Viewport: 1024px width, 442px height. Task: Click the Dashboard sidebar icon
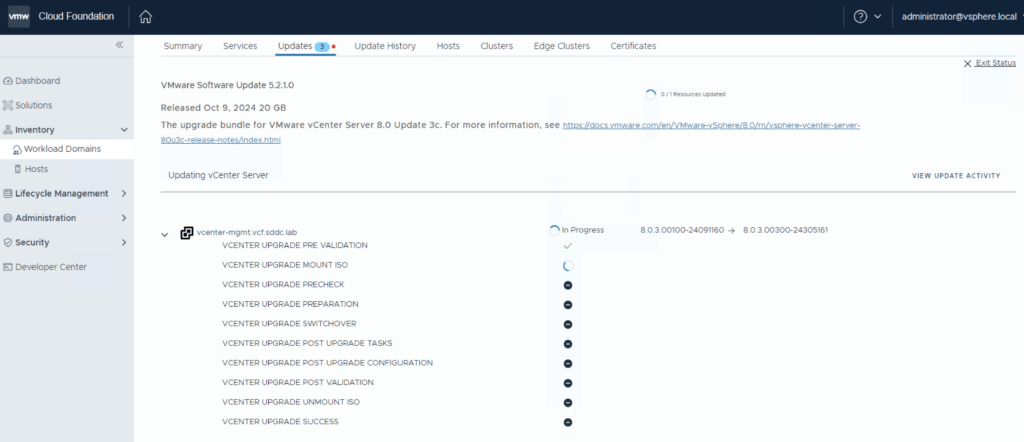coord(8,81)
